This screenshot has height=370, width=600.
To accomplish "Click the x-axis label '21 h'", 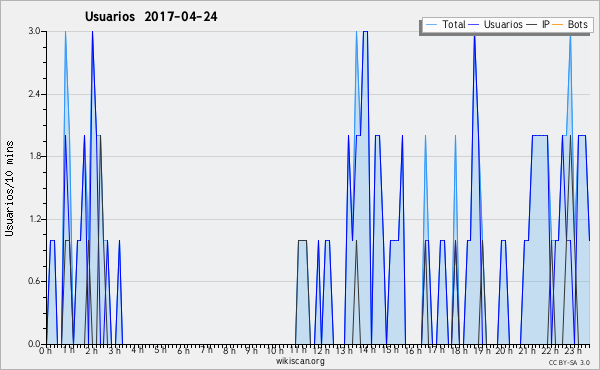I will (528, 351).
